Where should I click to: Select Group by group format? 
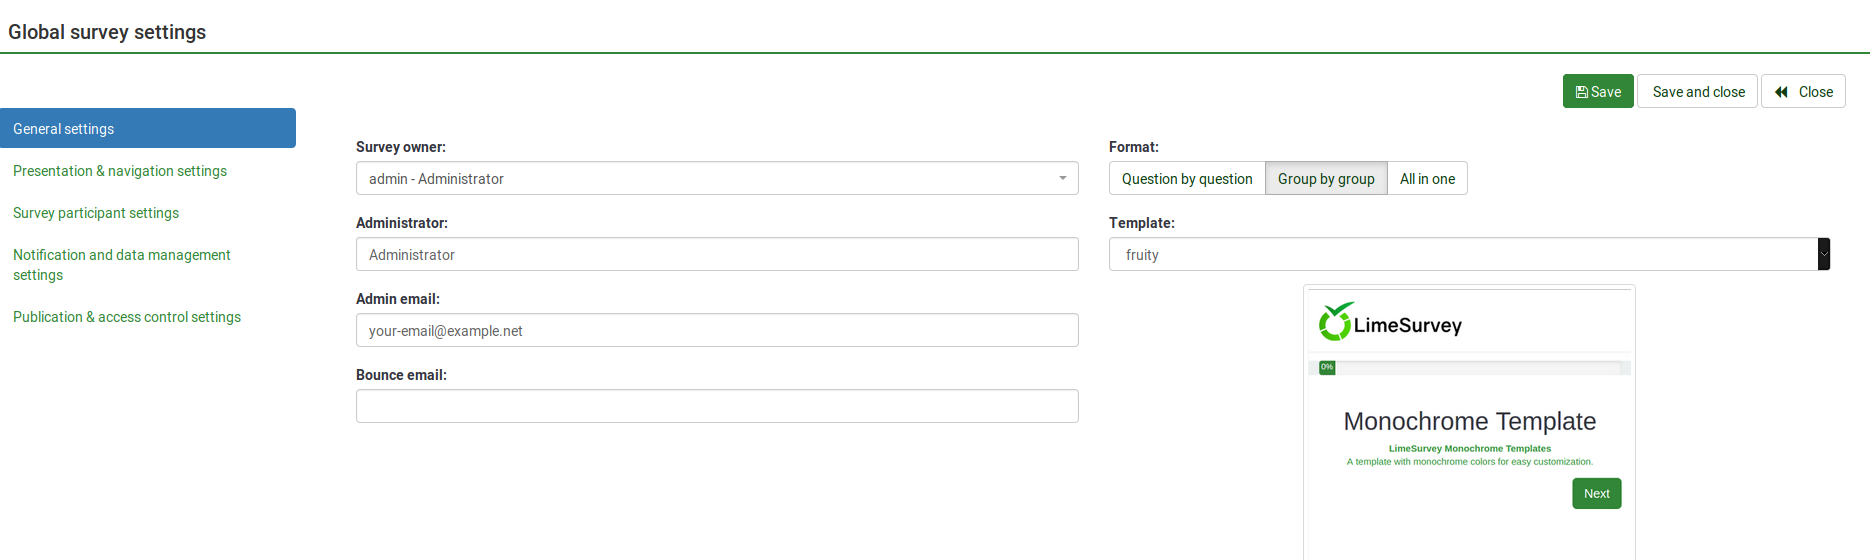pos(1326,179)
